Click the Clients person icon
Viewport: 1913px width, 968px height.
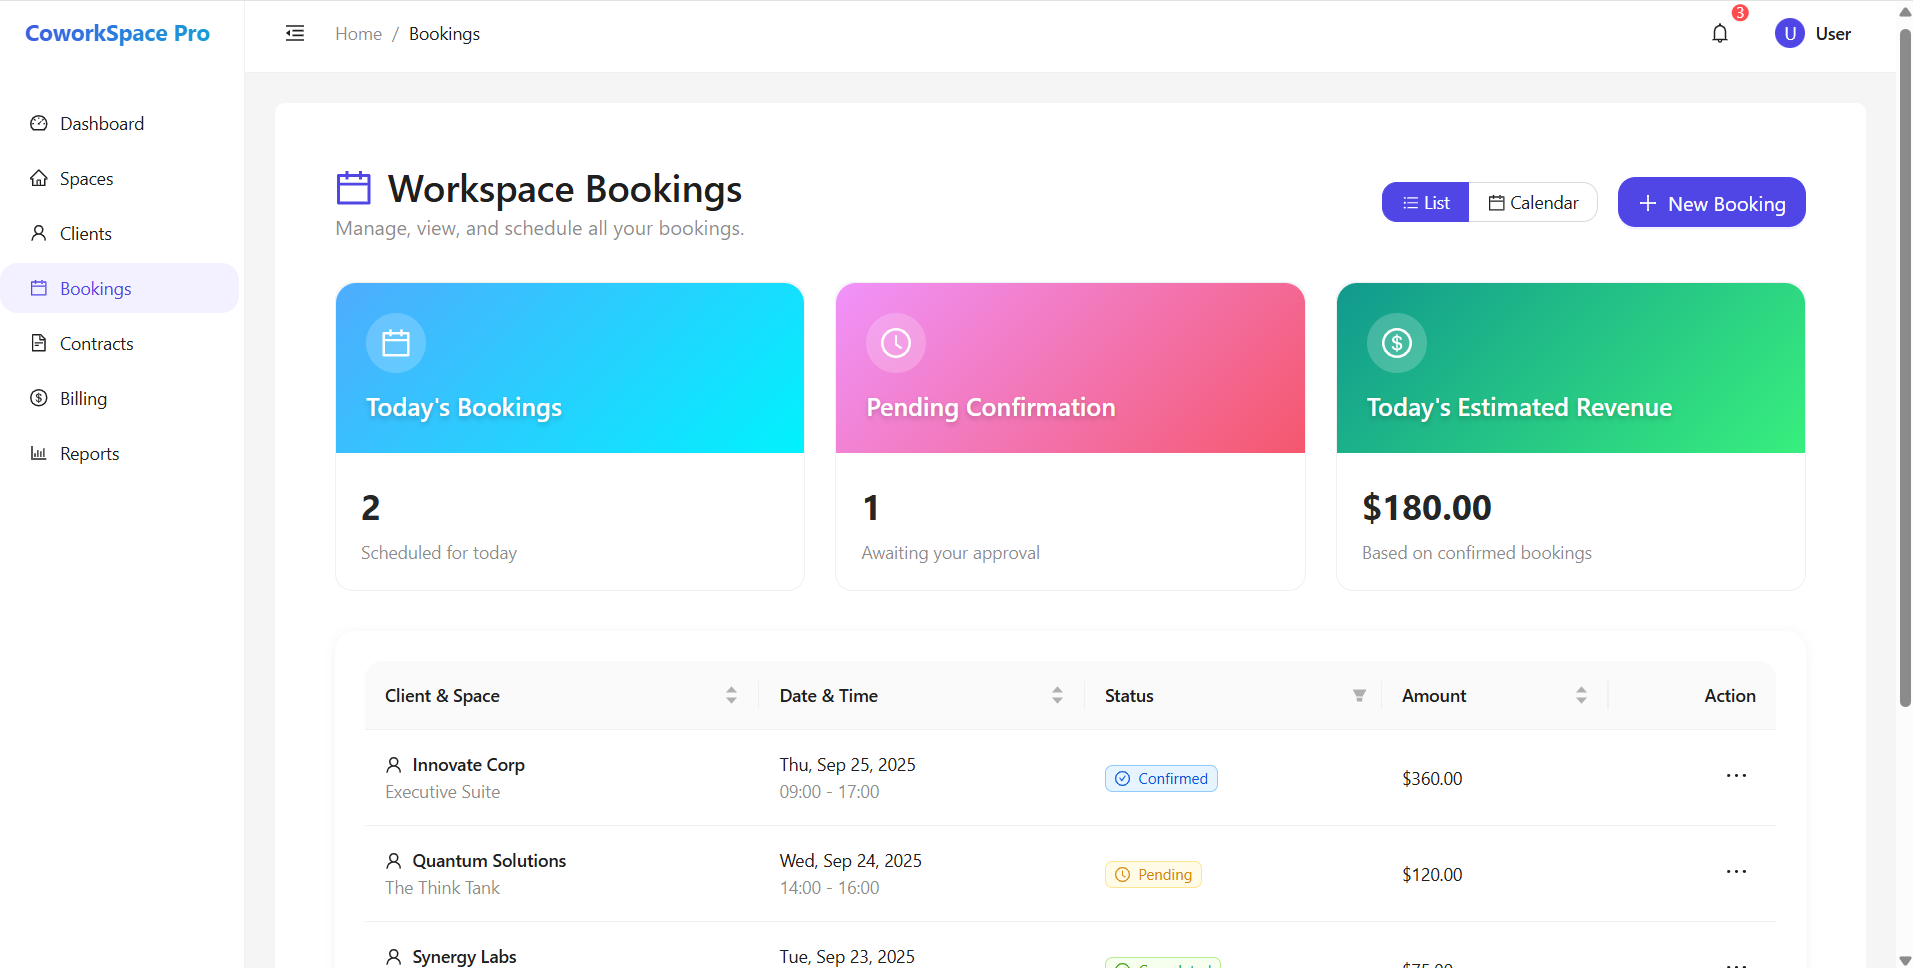click(x=39, y=234)
